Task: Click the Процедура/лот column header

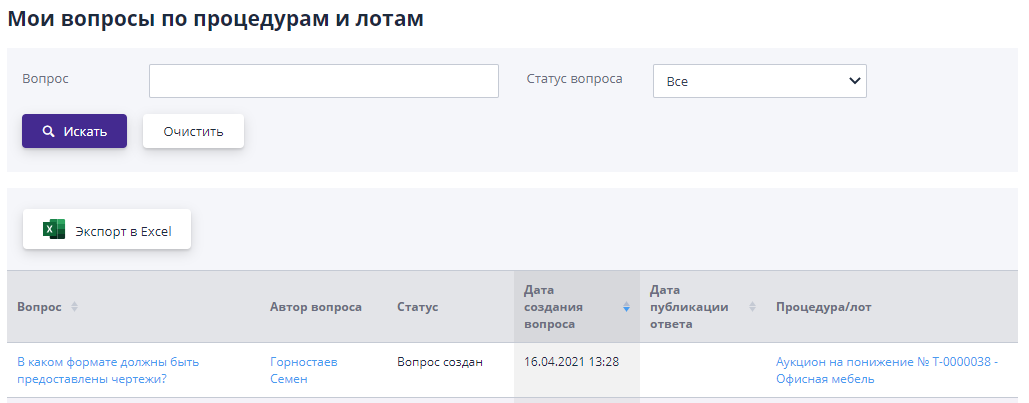Action: 824,307
